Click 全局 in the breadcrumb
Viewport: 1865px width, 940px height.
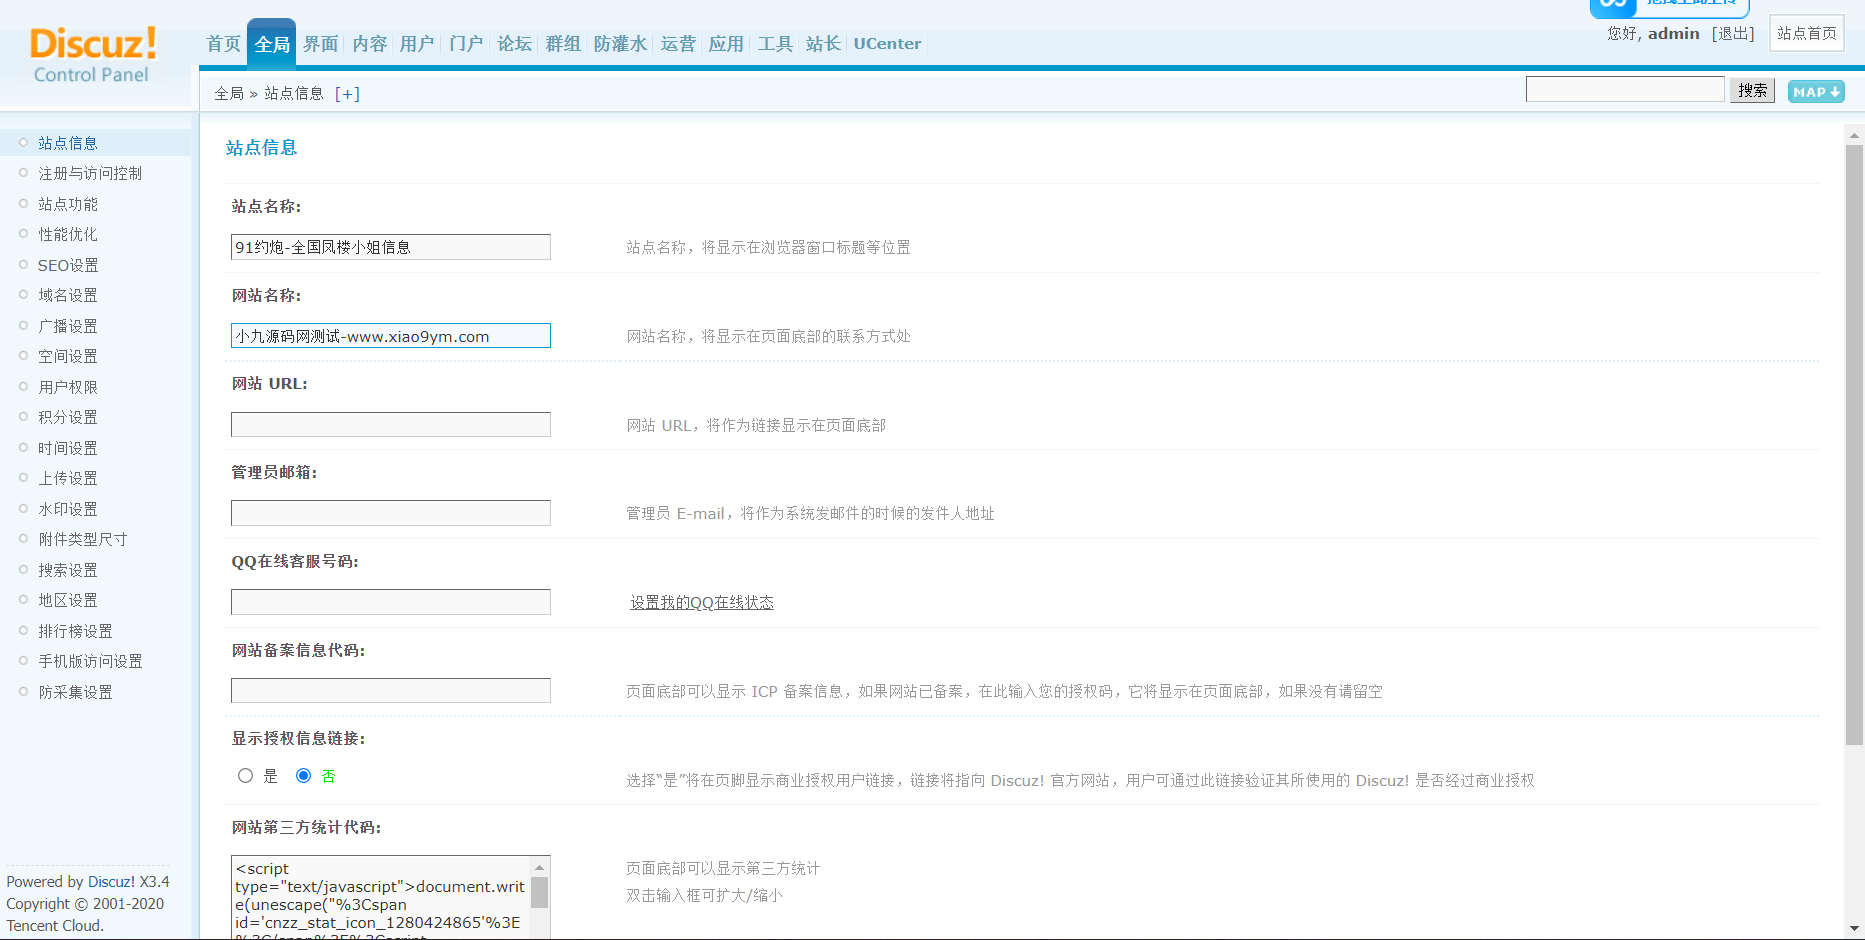(229, 94)
